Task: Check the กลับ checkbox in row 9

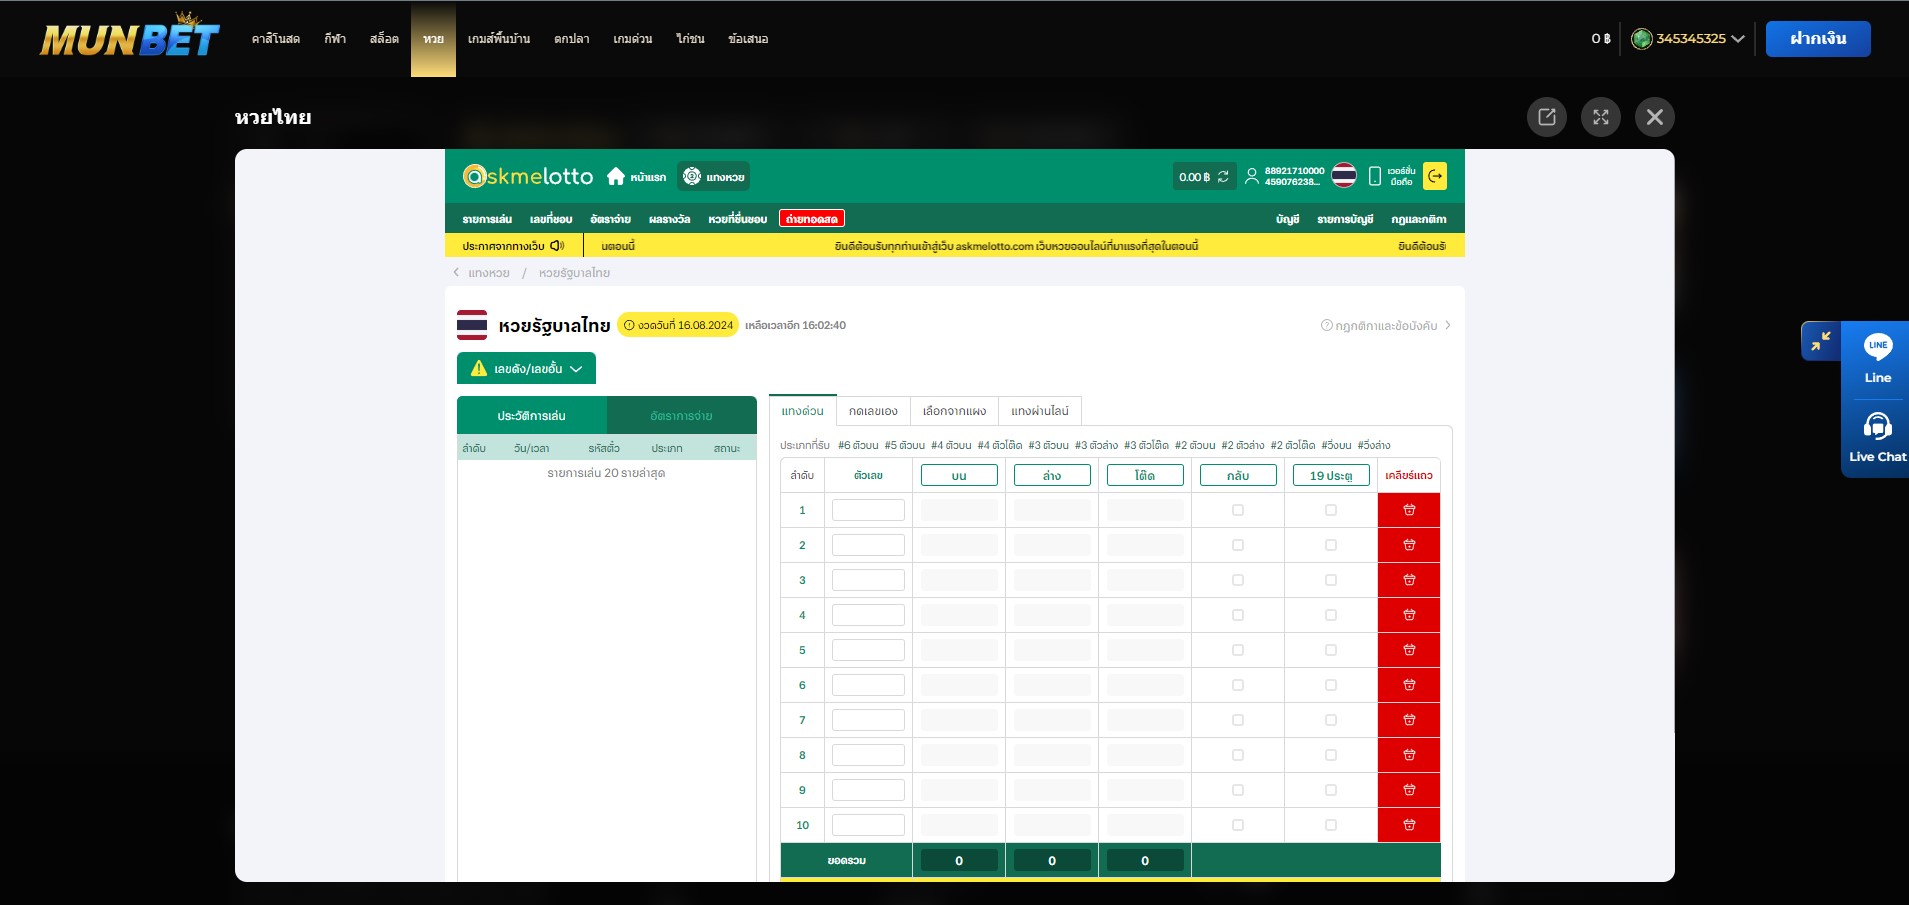Action: coord(1238,790)
